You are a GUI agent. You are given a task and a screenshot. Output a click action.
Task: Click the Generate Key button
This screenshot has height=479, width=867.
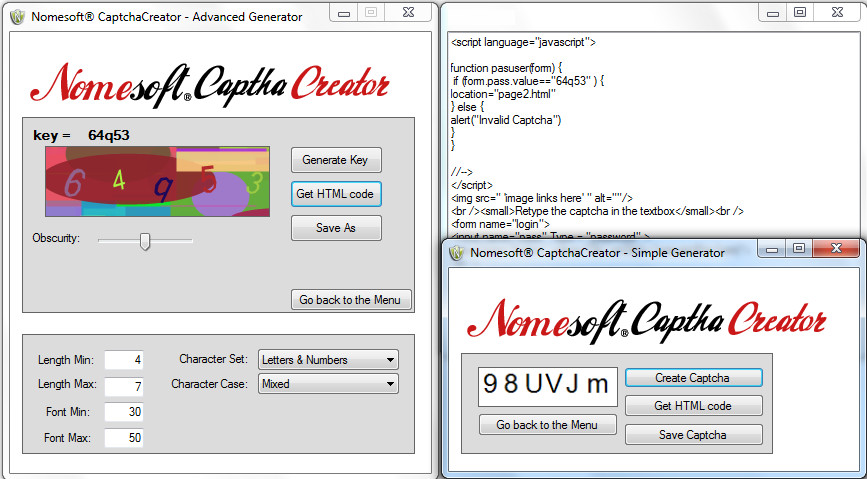(x=336, y=160)
